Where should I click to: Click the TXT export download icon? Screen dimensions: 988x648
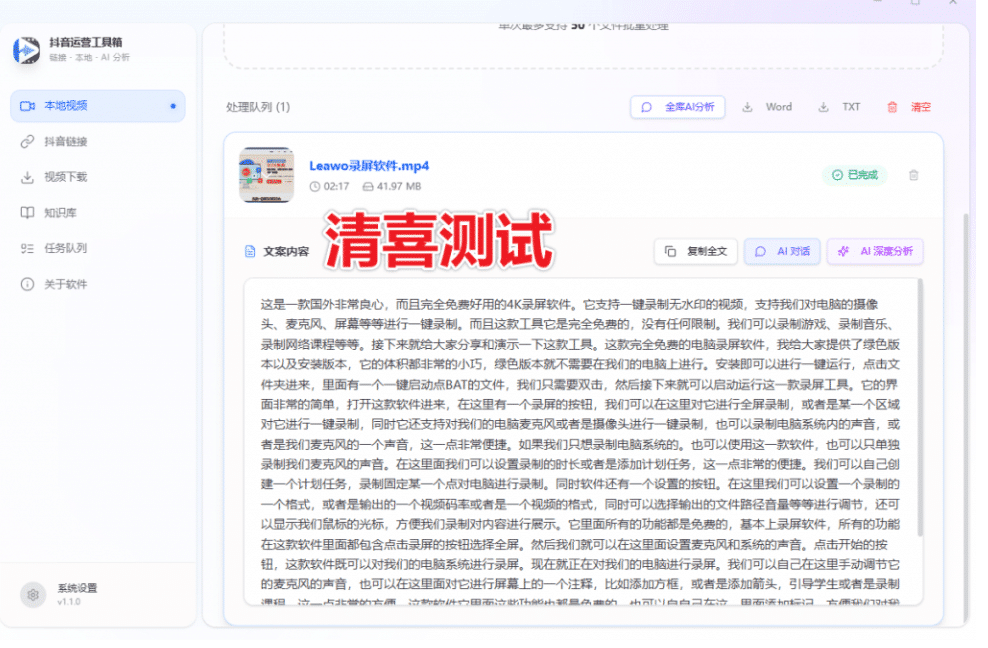coord(823,106)
